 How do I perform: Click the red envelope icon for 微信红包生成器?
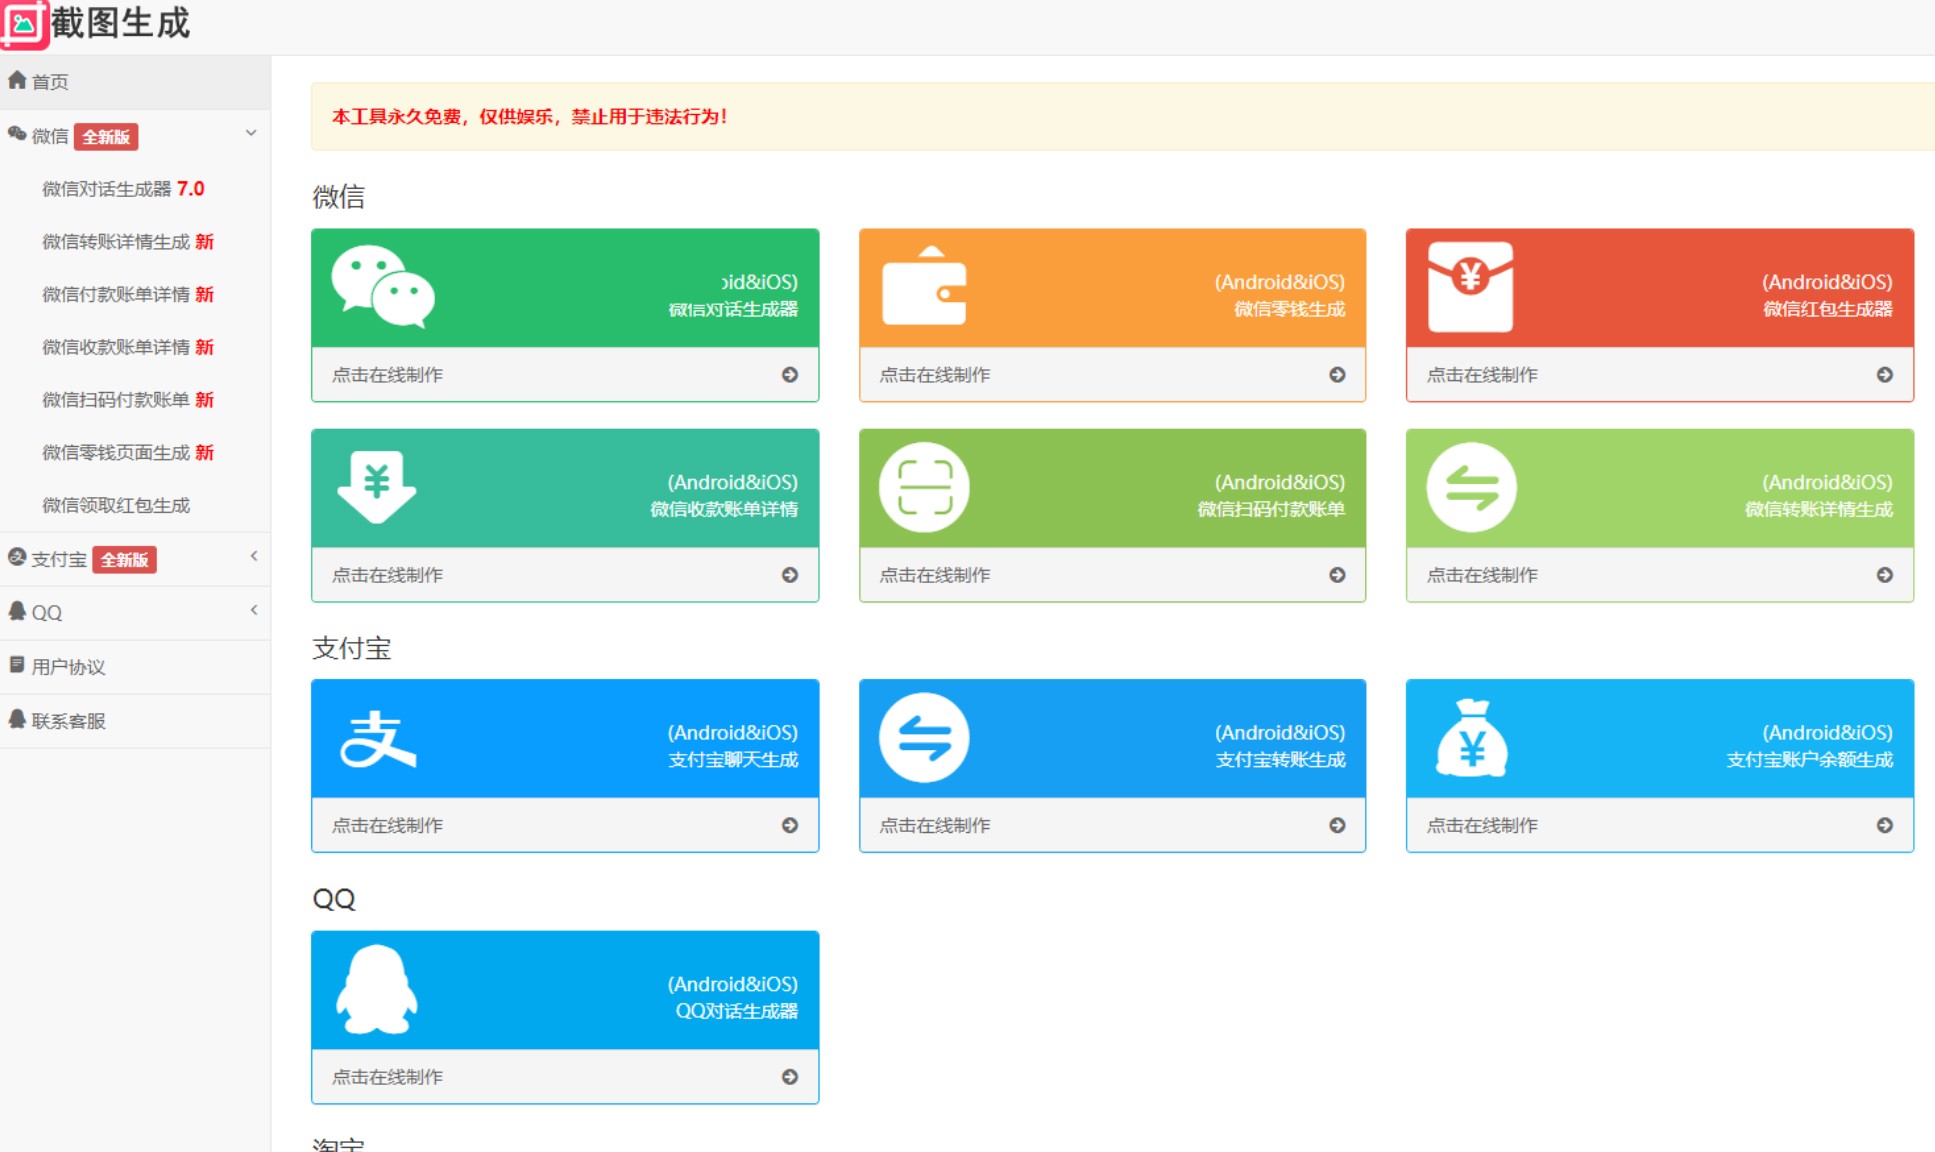[x=1470, y=287]
